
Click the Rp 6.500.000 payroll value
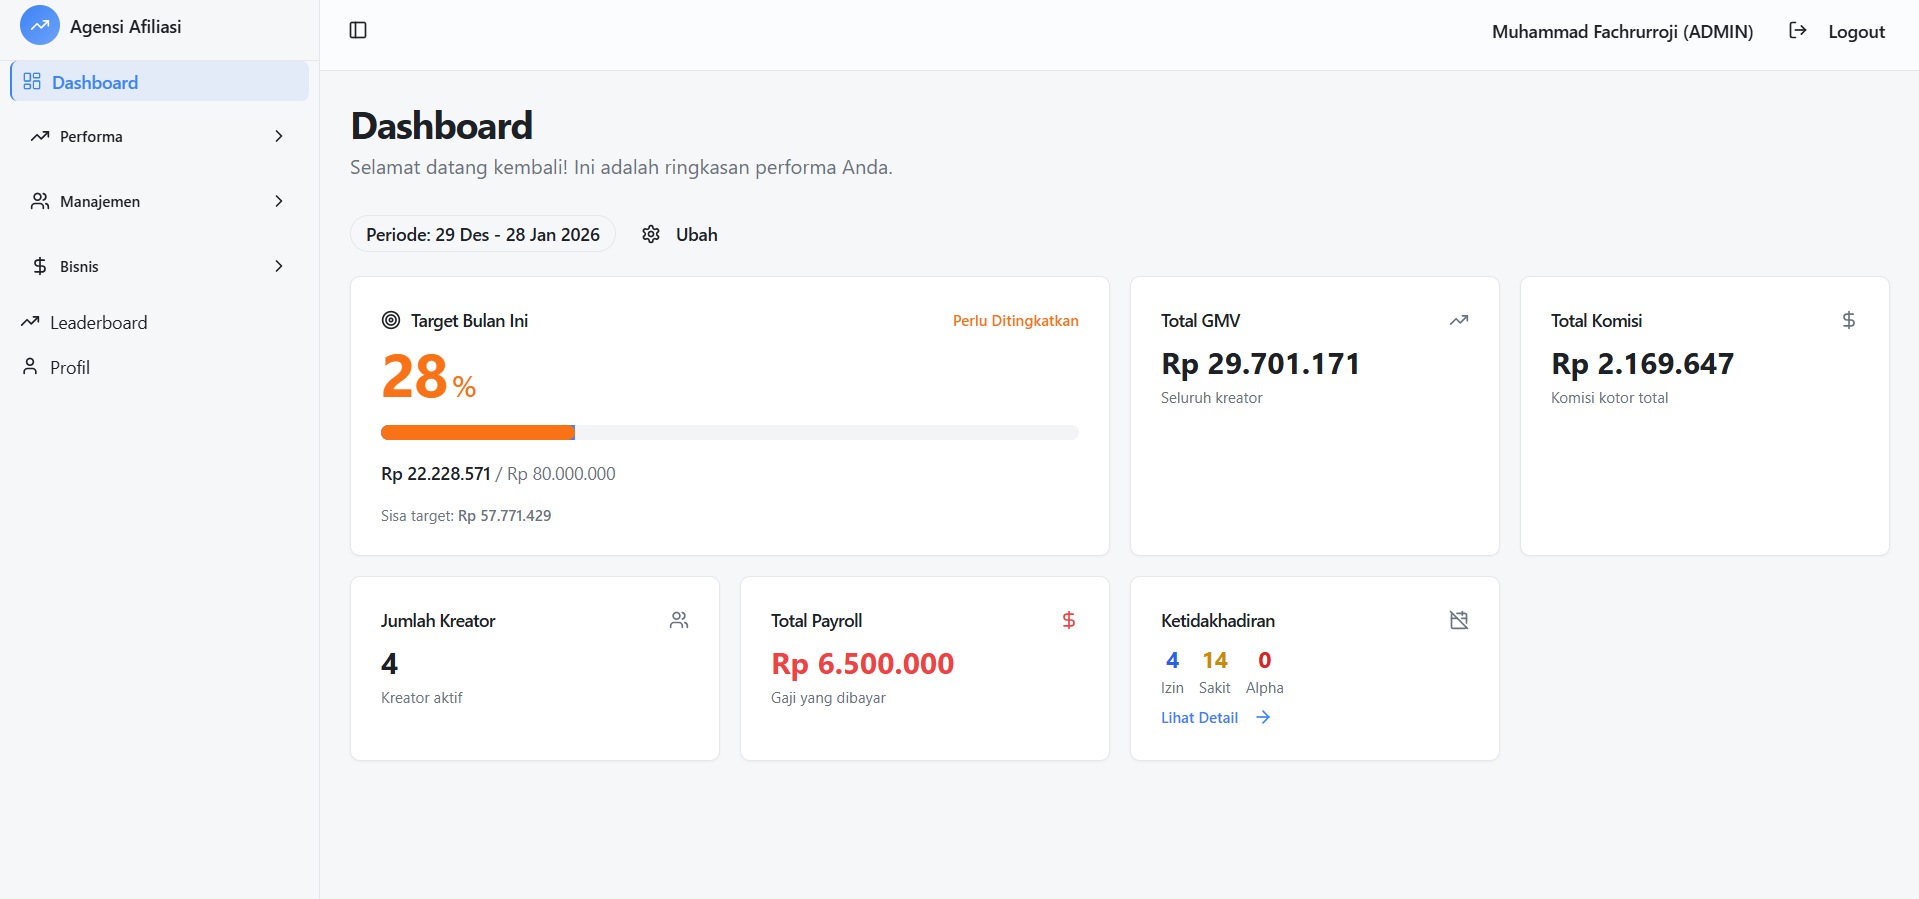tap(862, 663)
